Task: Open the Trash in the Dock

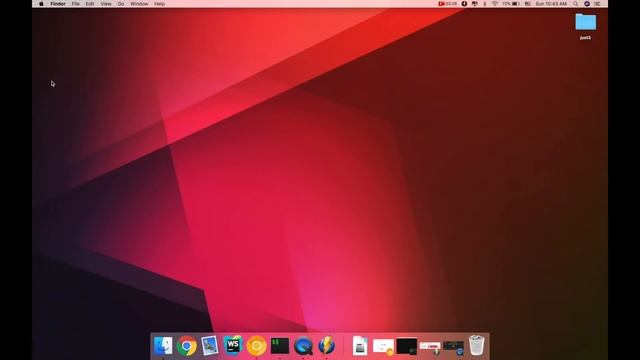Action: click(476, 345)
